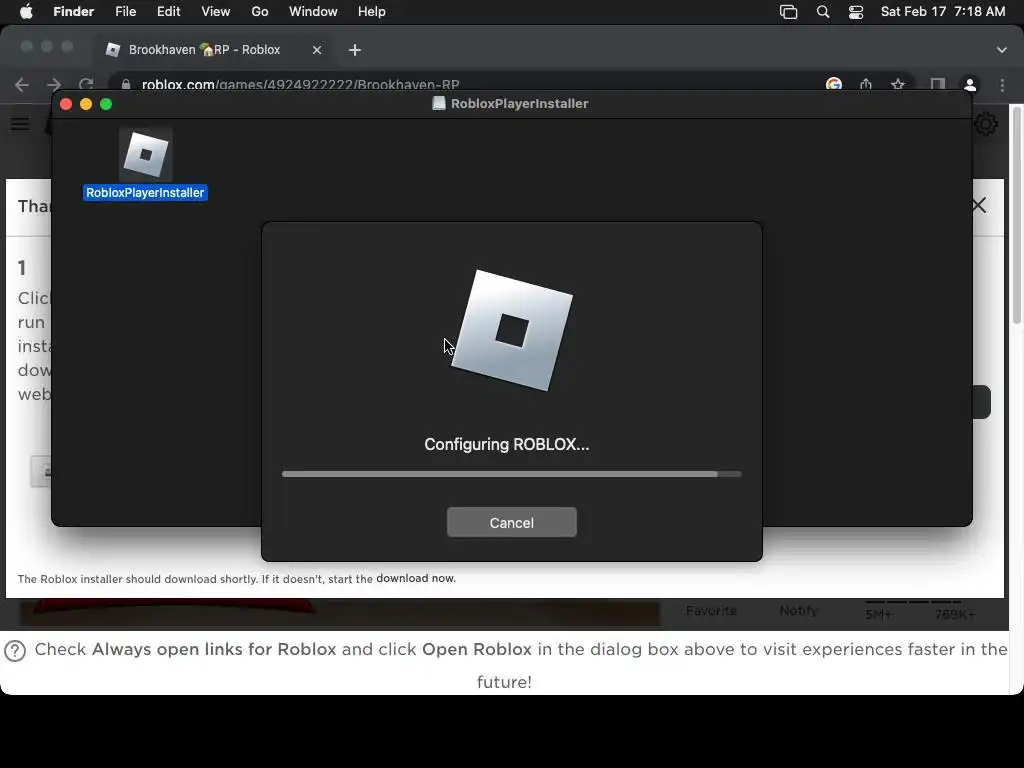Click the date and time in menu bar
Screen dimensions: 1024x768
943,12
